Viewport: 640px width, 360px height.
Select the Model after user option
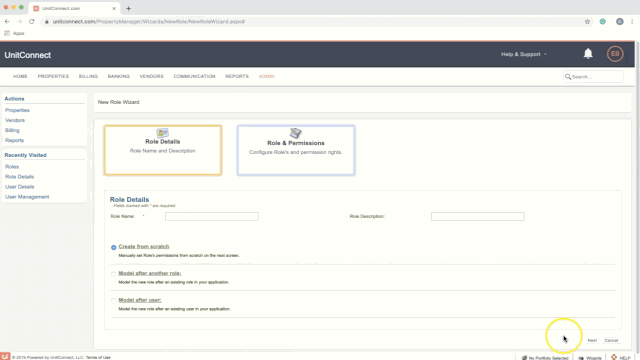pyautogui.click(x=113, y=301)
